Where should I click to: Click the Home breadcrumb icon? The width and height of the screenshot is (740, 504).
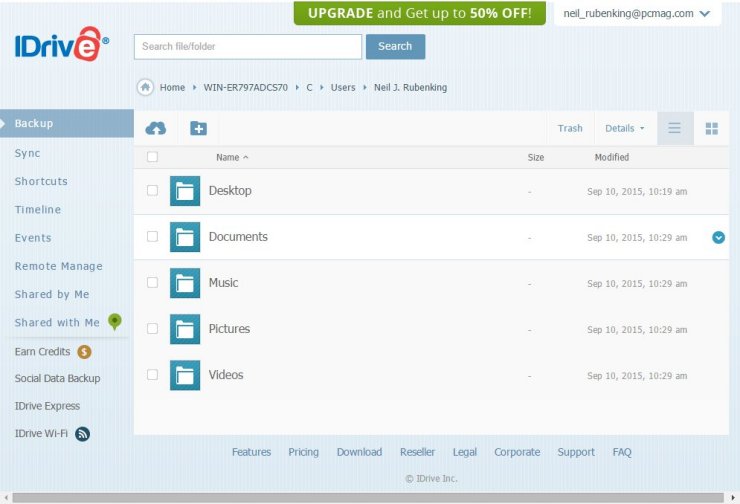click(145, 87)
